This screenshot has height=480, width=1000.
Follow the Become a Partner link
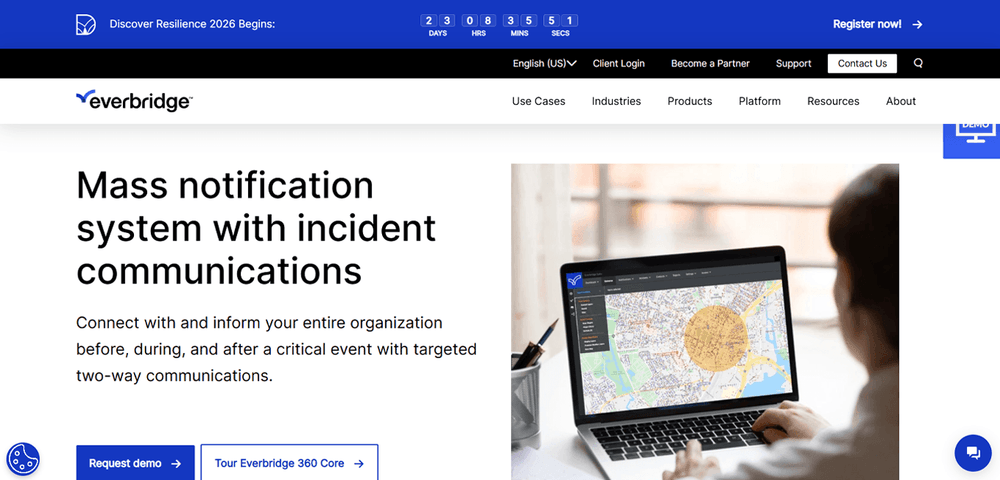[x=710, y=63]
